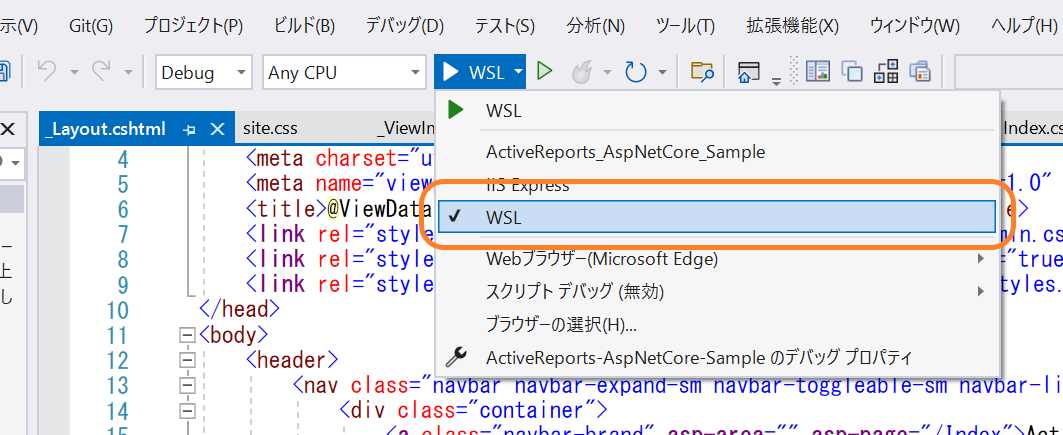Switch to the _Layout.cshtml tab

pos(106,129)
